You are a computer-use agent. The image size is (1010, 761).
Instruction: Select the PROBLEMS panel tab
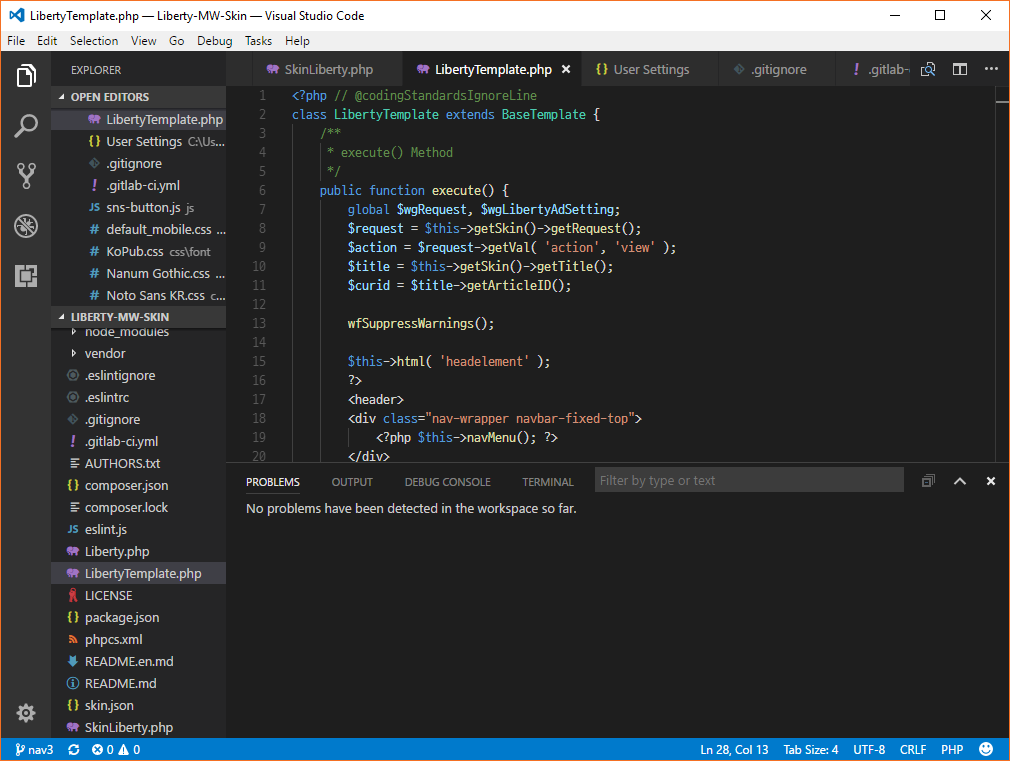(272, 482)
